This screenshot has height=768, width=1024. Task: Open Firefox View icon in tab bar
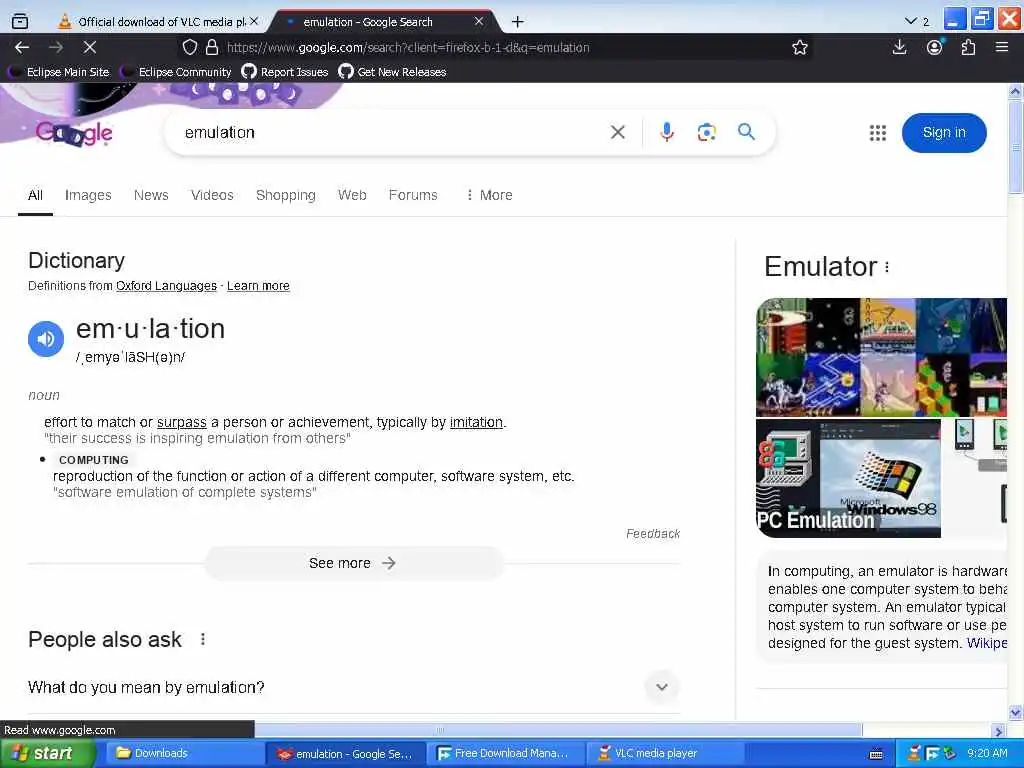(20, 22)
